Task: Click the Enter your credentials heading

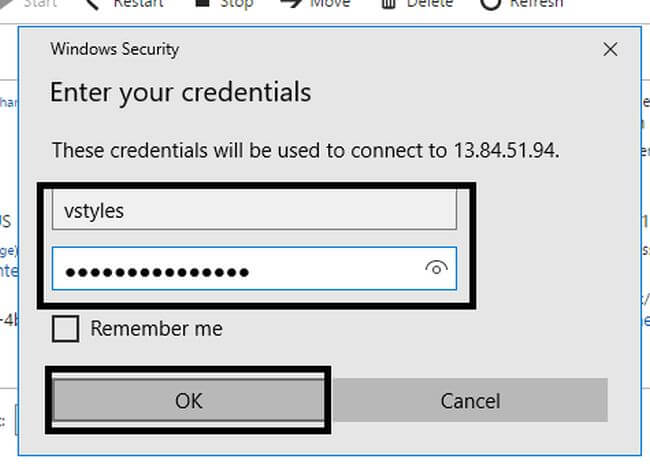Action: [x=180, y=93]
